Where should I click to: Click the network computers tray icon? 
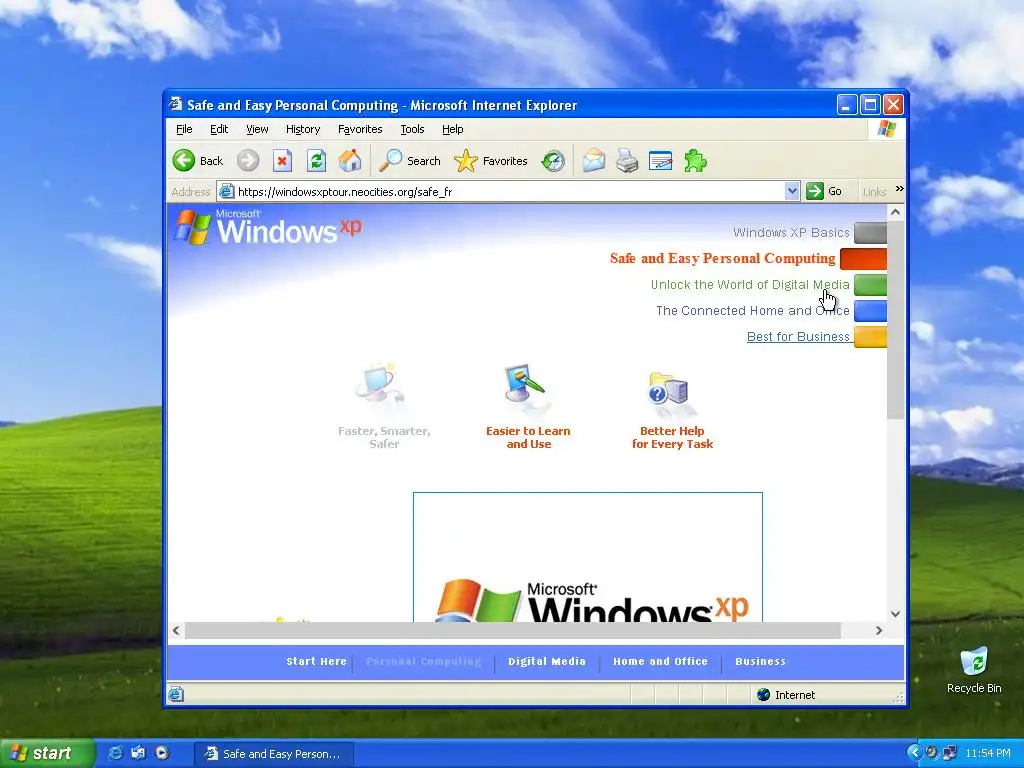point(949,753)
